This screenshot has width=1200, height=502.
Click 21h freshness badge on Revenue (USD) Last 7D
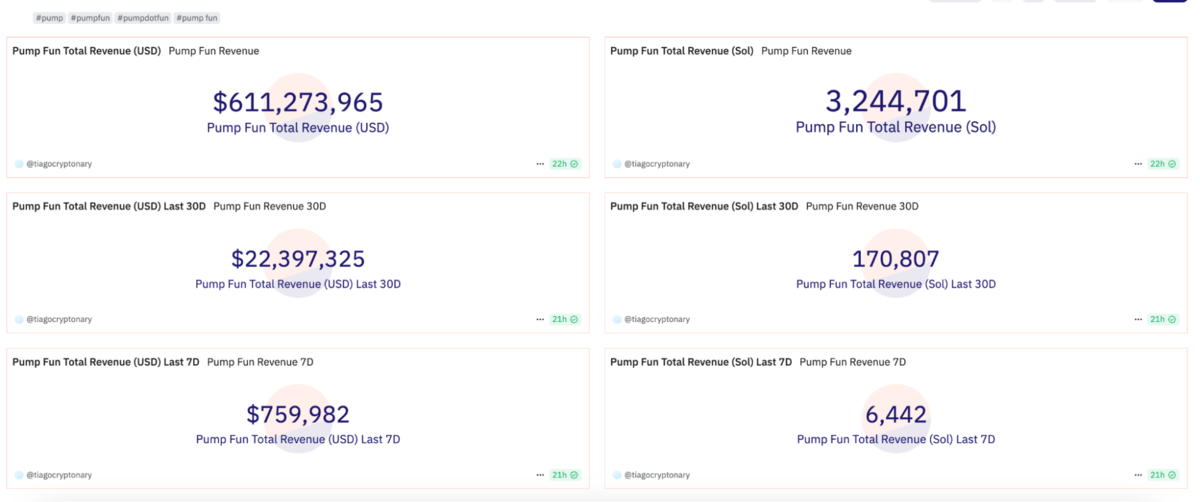pos(565,475)
